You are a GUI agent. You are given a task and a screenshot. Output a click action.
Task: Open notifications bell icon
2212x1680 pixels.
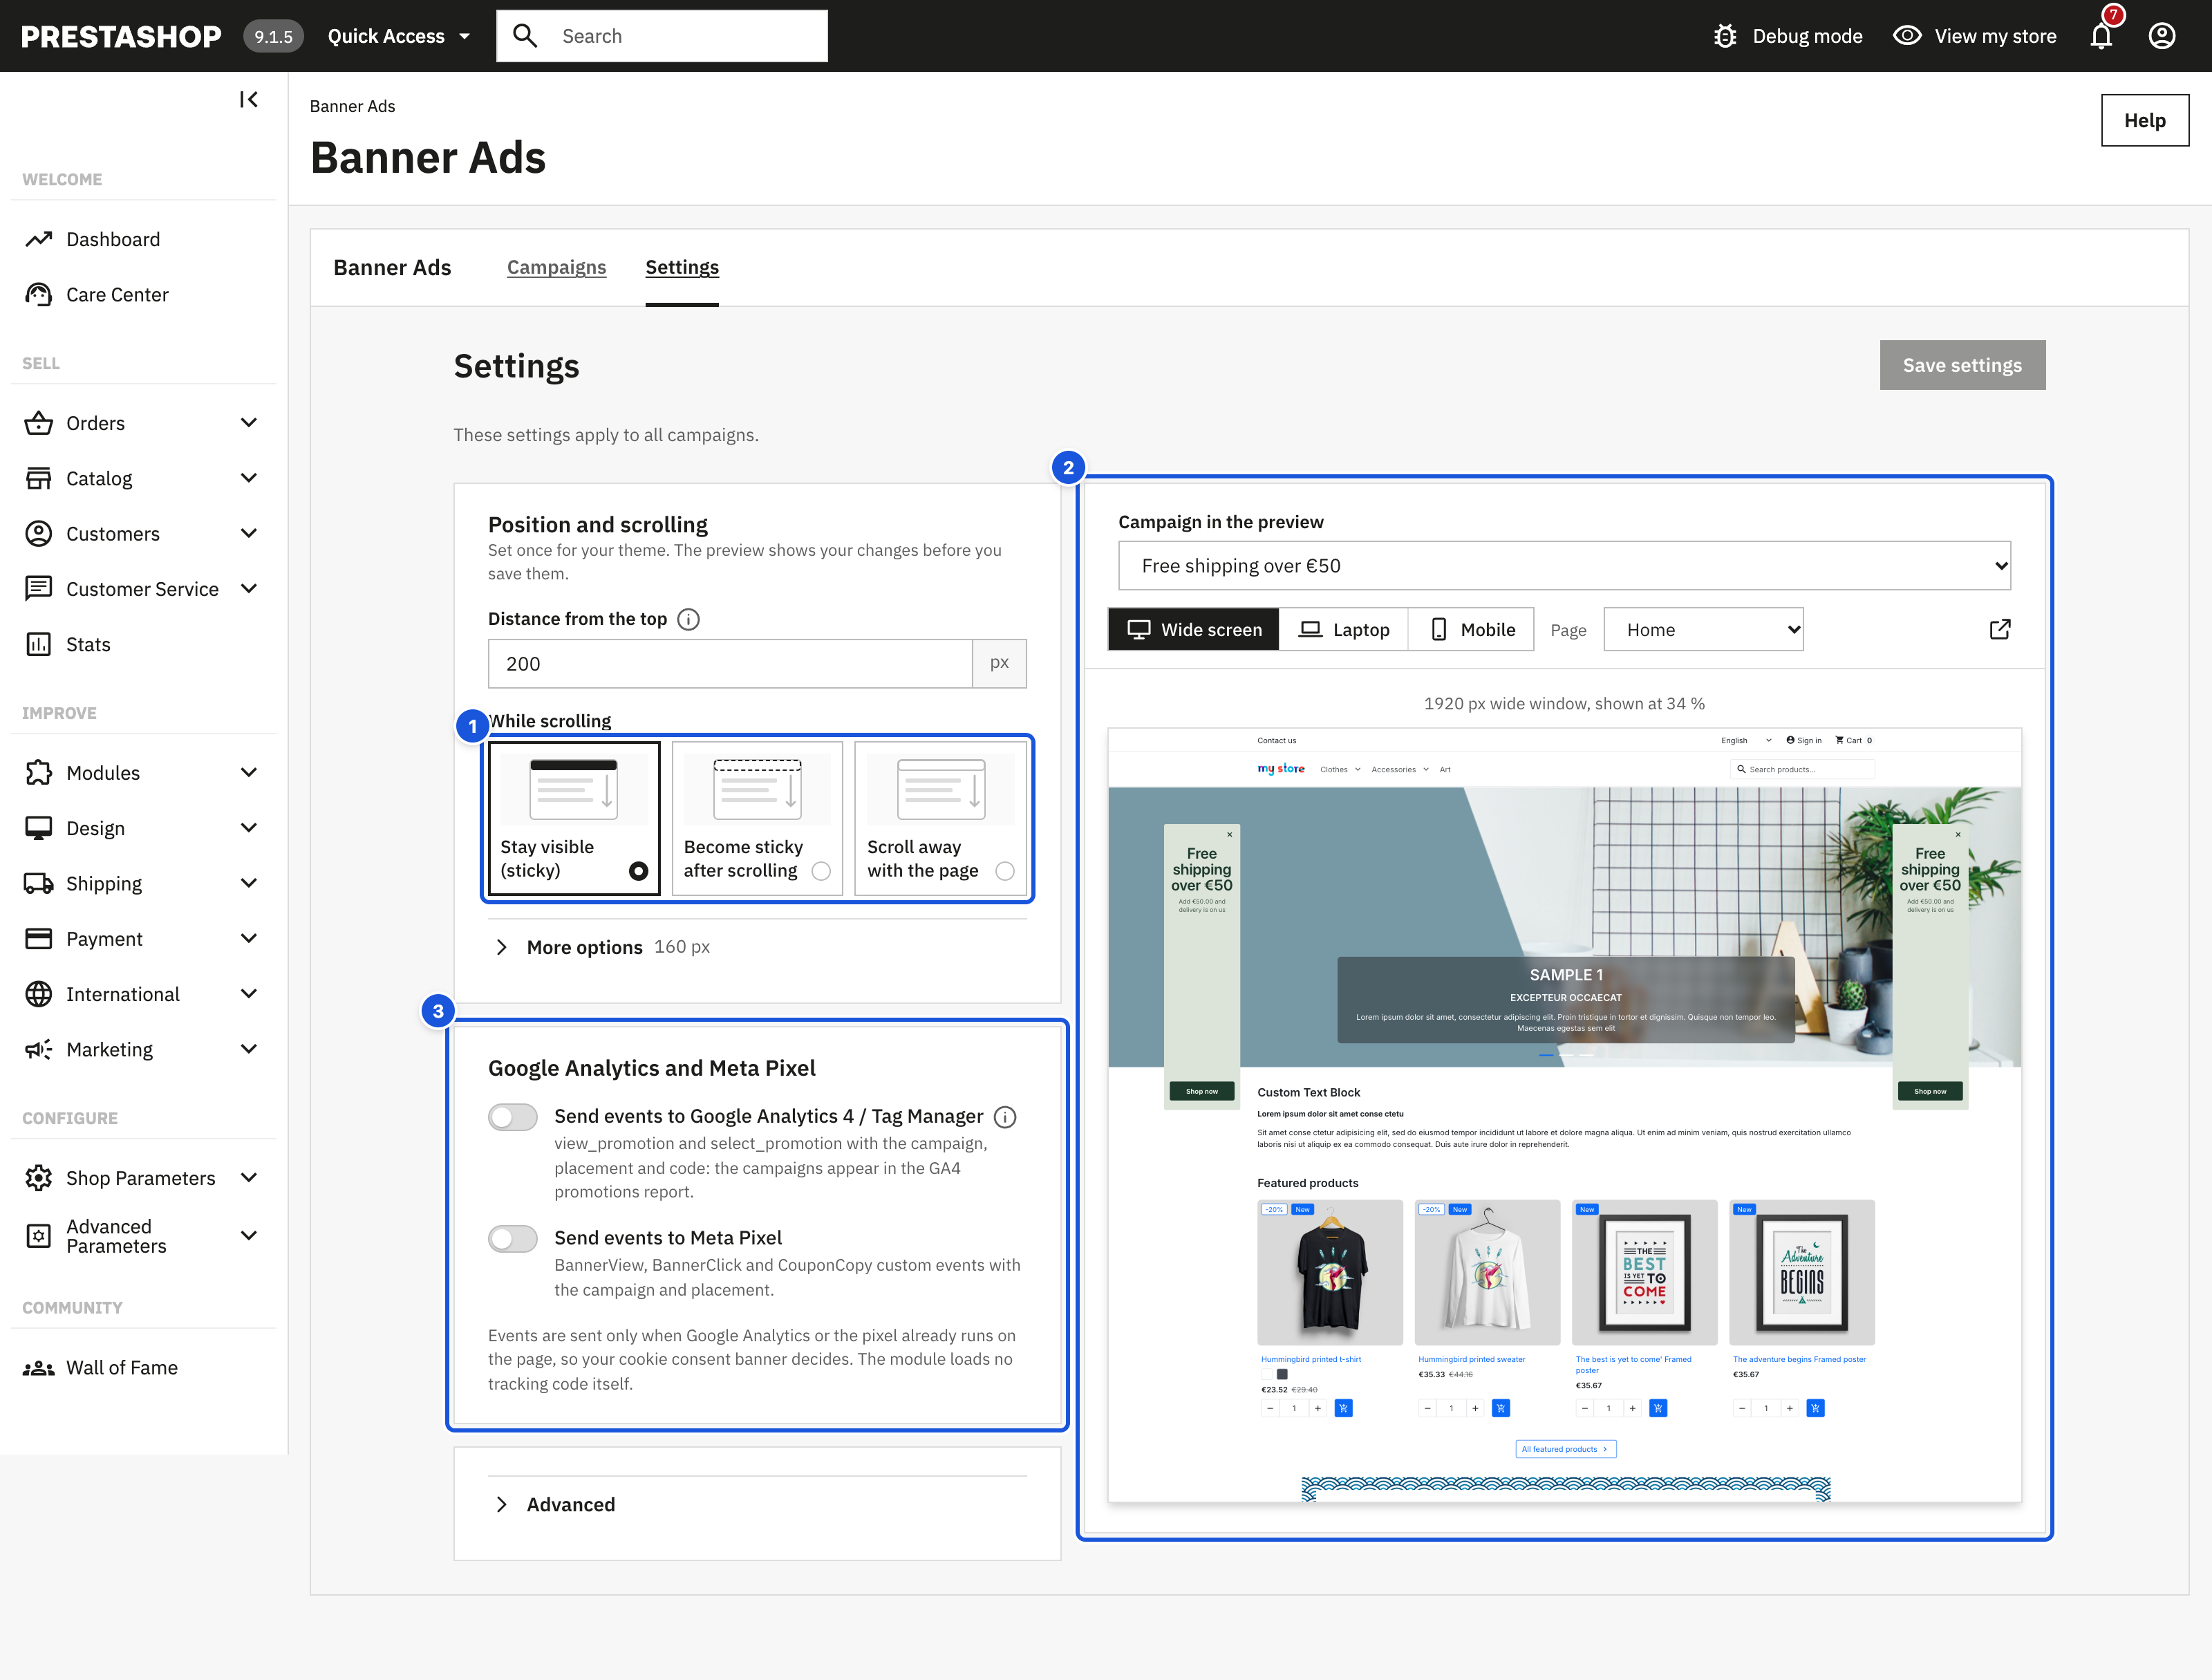[2101, 36]
